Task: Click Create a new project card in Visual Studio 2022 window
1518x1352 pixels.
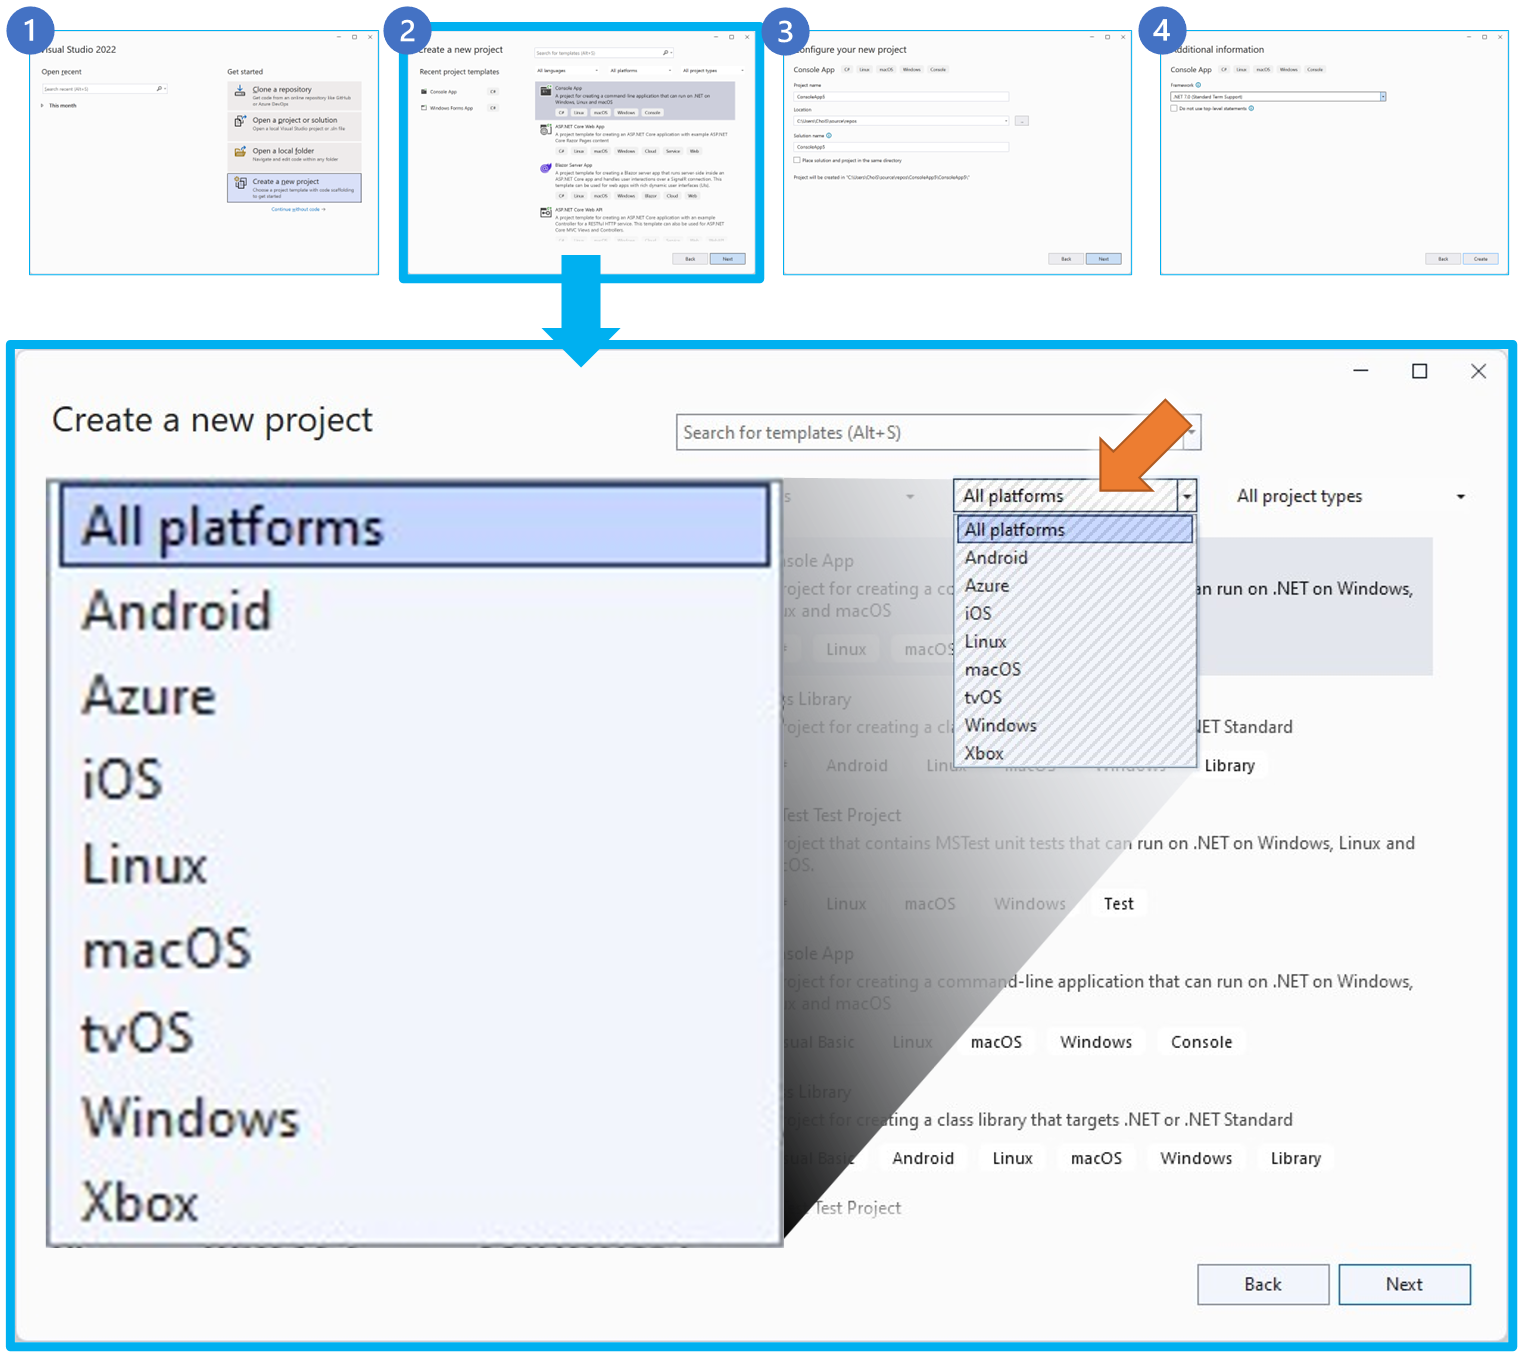Action: click(x=294, y=188)
